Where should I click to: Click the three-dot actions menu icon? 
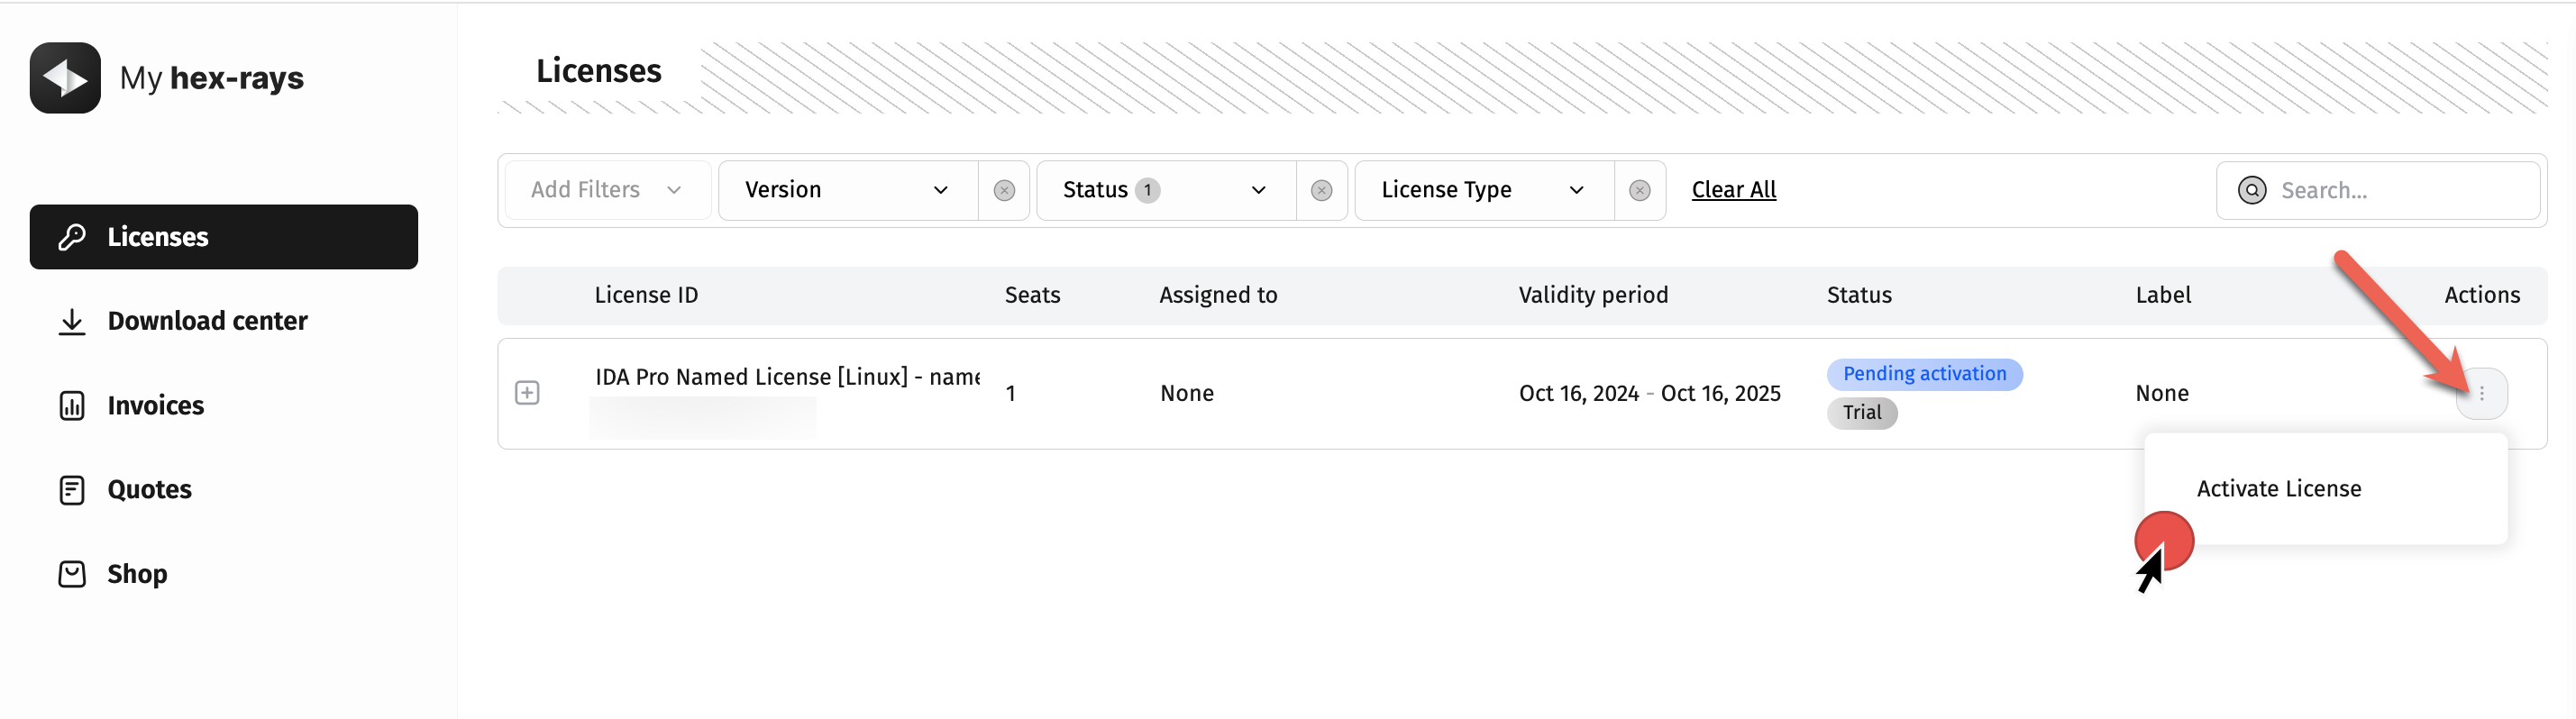point(2481,394)
